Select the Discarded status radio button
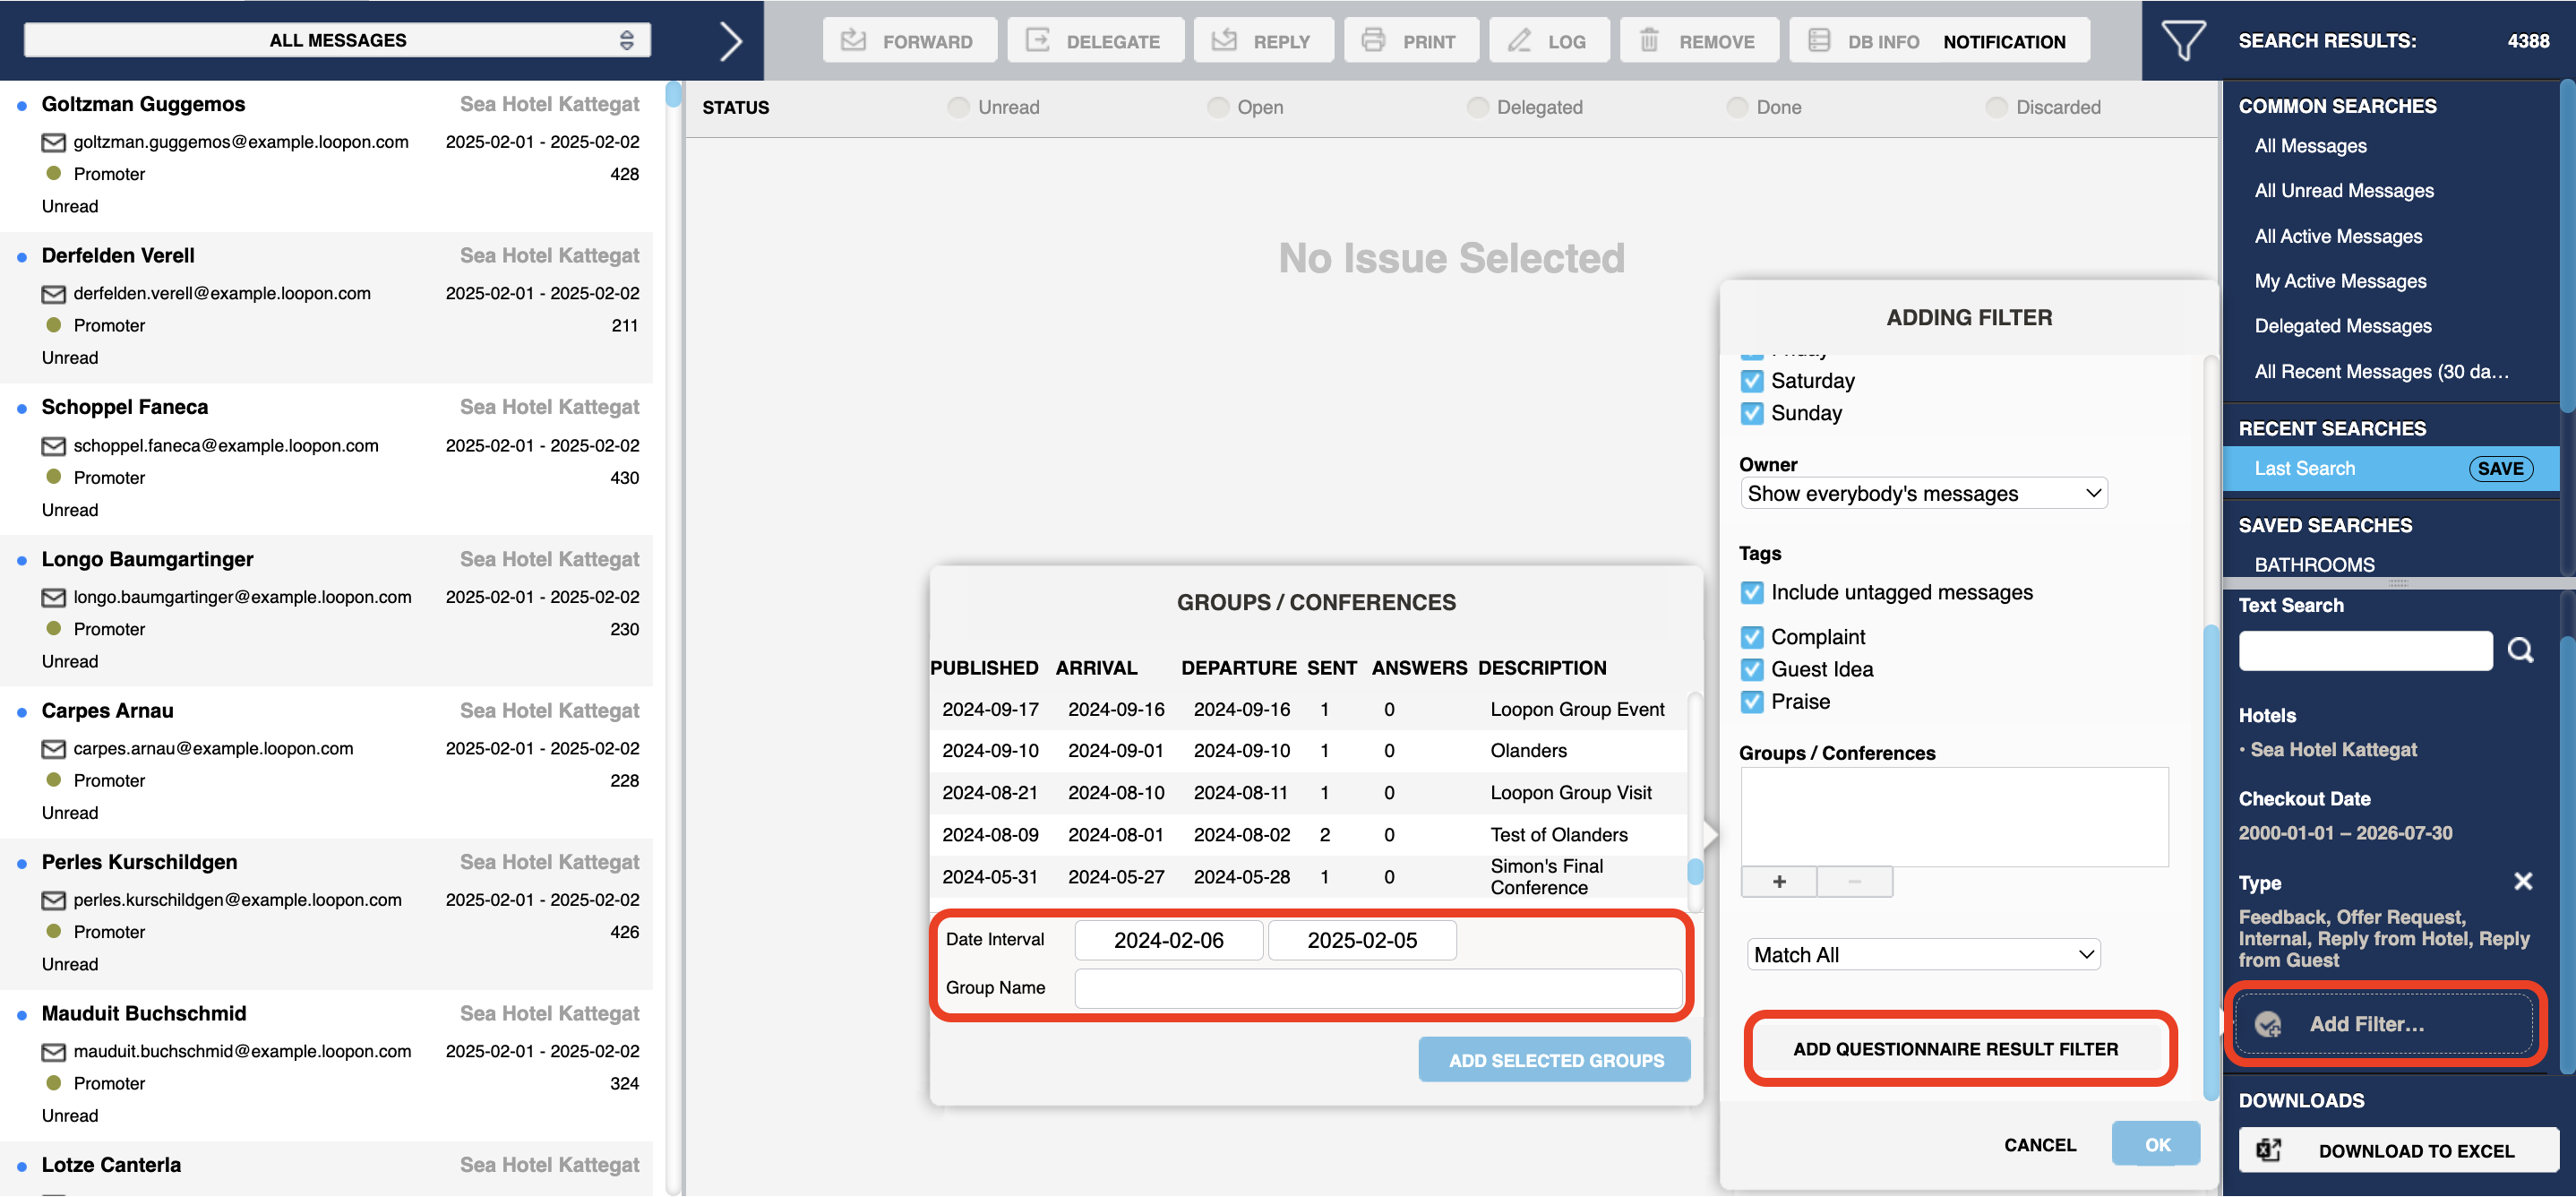 coord(1996,107)
